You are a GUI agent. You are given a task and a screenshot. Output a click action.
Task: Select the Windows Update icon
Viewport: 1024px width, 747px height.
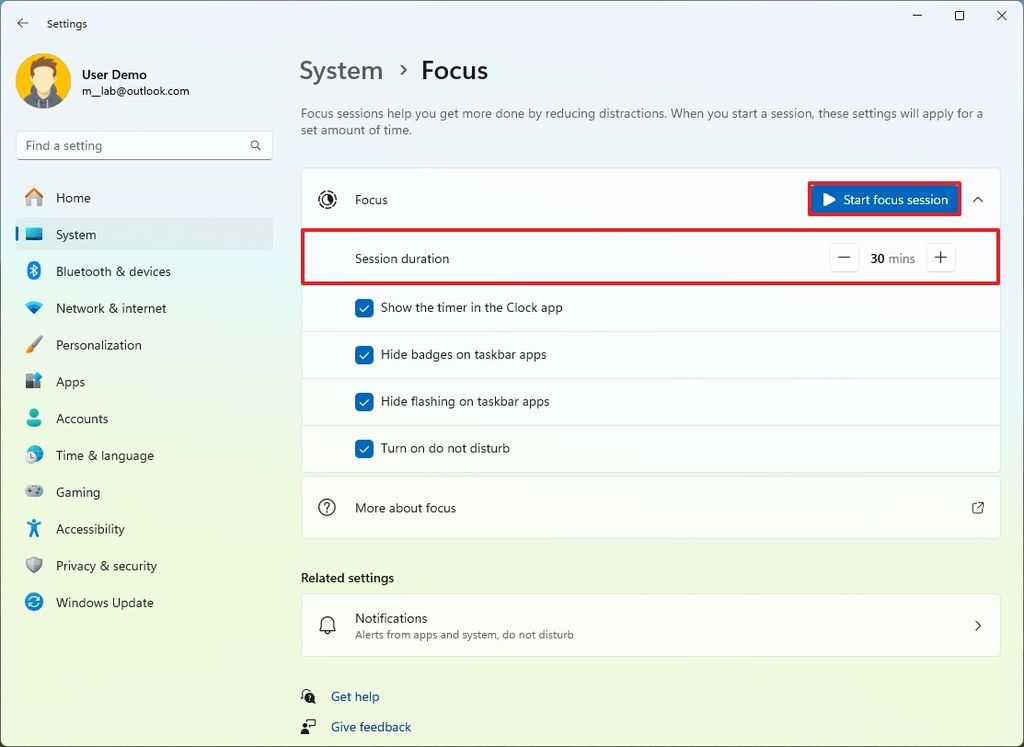(33, 602)
